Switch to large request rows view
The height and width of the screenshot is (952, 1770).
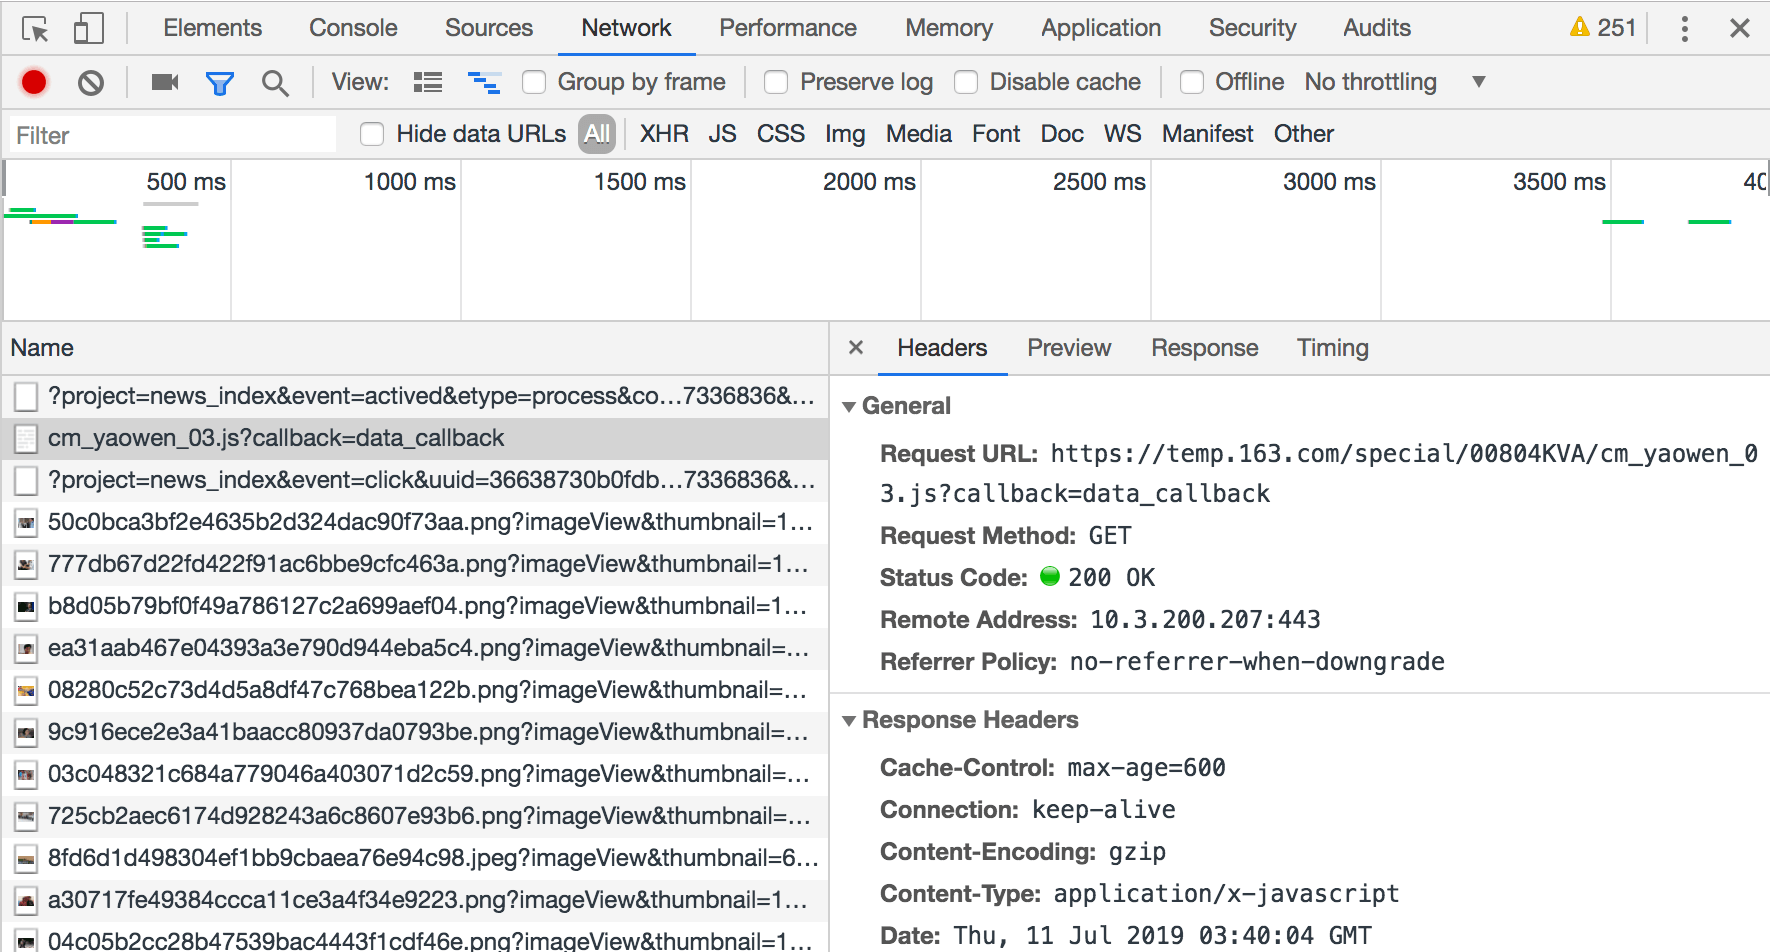point(428,82)
